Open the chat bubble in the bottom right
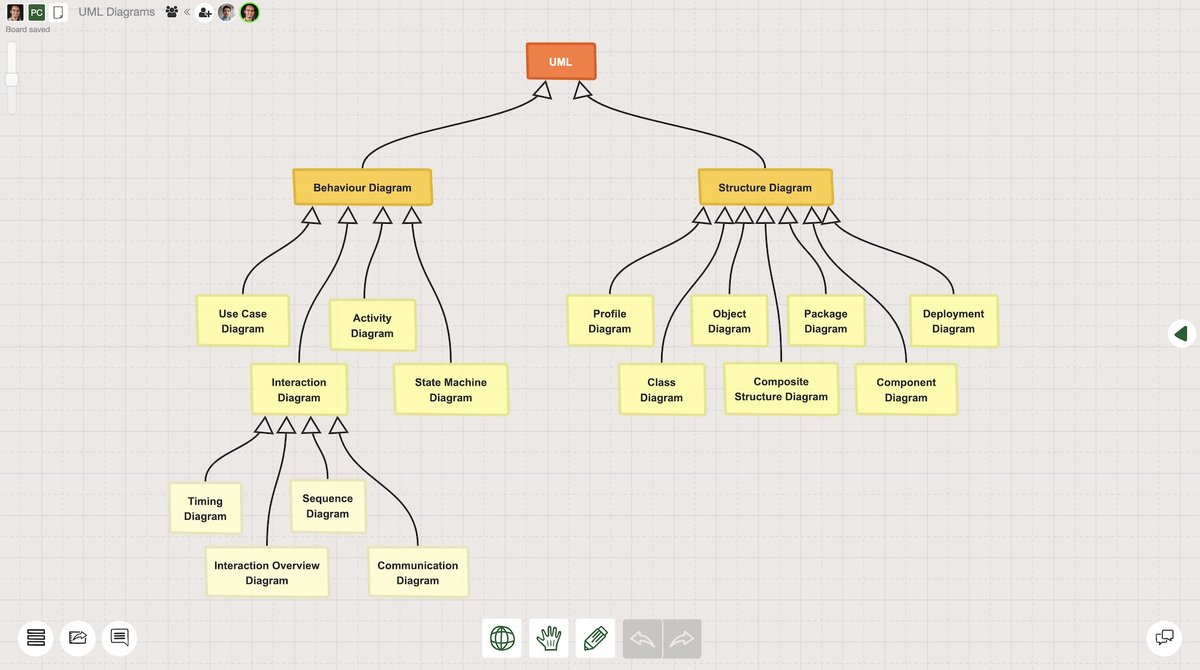Viewport: 1200px width, 670px height. [x=1163, y=636]
